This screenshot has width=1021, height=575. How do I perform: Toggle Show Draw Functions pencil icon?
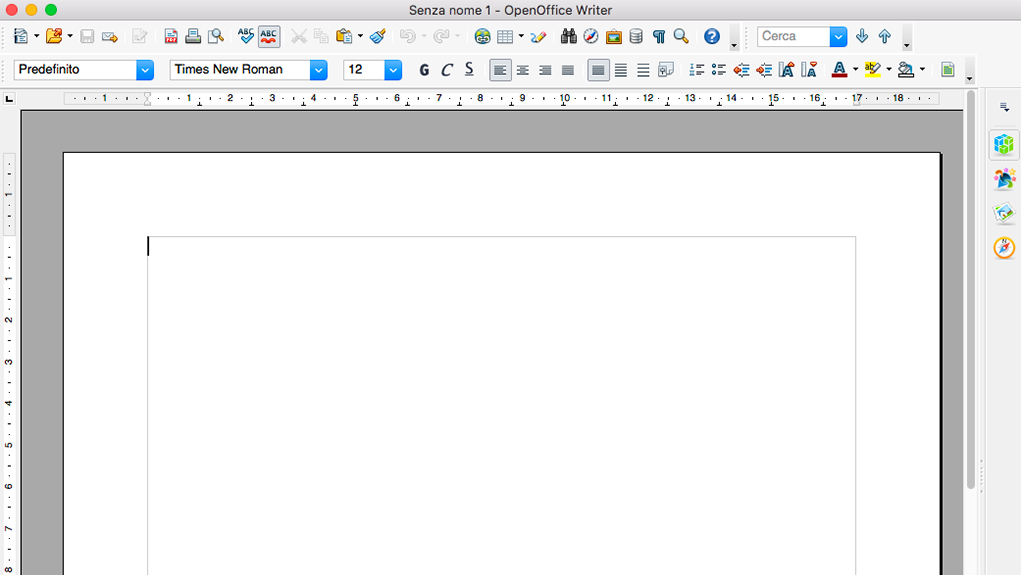pyautogui.click(x=538, y=36)
